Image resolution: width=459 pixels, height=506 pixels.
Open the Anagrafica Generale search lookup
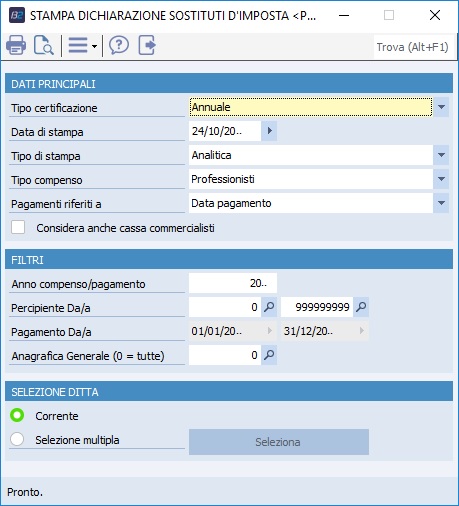[269, 355]
